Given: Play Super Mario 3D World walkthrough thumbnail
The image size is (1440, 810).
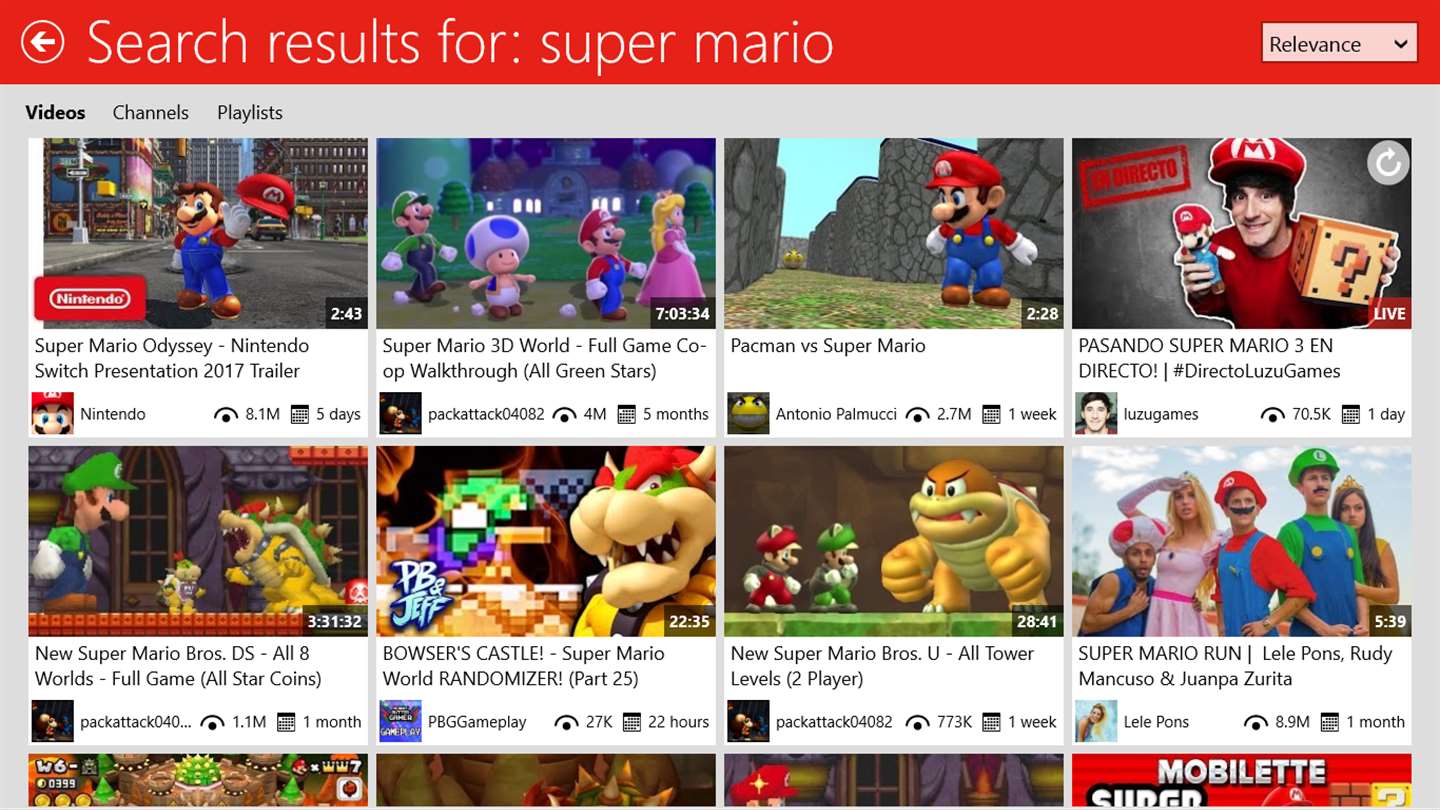Looking at the screenshot, I should (546, 233).
